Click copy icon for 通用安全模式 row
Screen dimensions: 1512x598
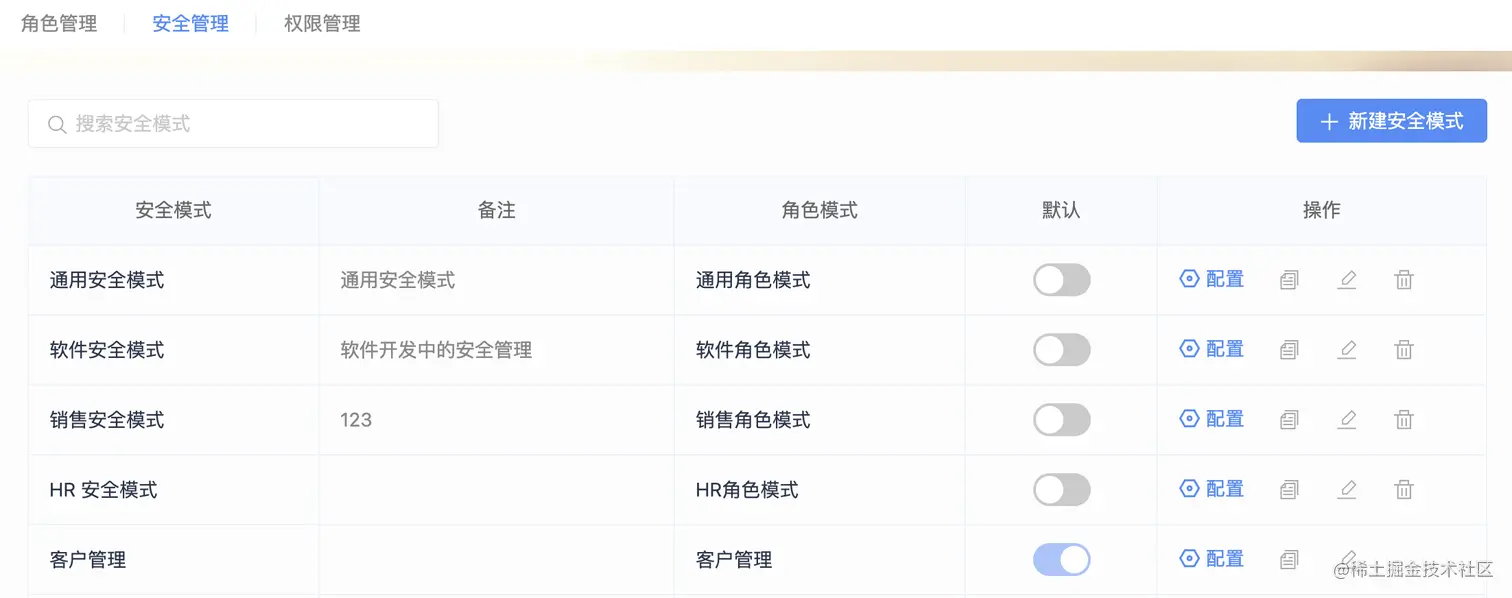tap(1289, 280)
